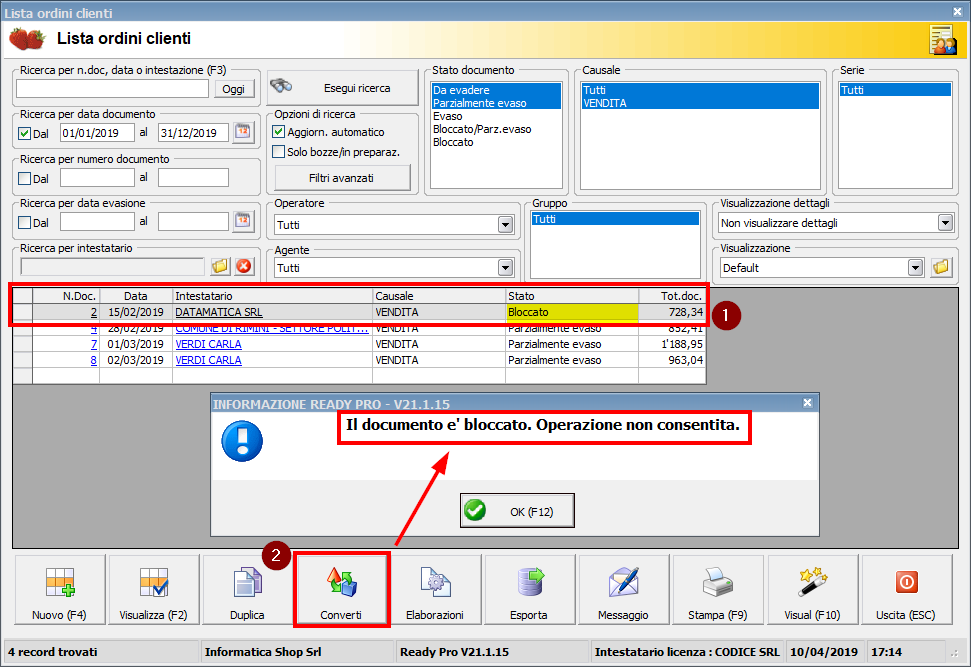Select VENDITA in the Causale list
This screenshot has width=971, height=667.
(x=605, y=103)
